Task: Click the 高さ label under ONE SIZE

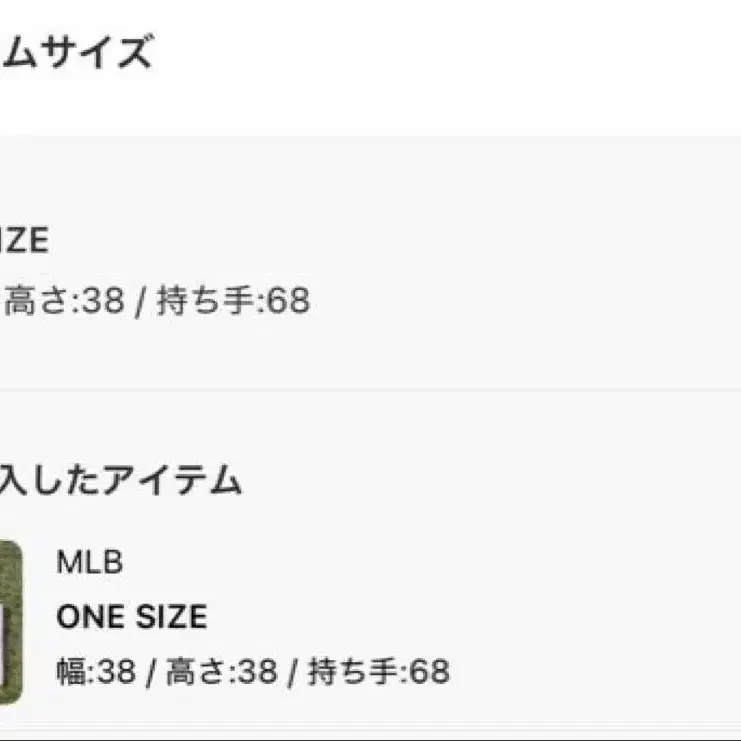Action: point(187,670)
